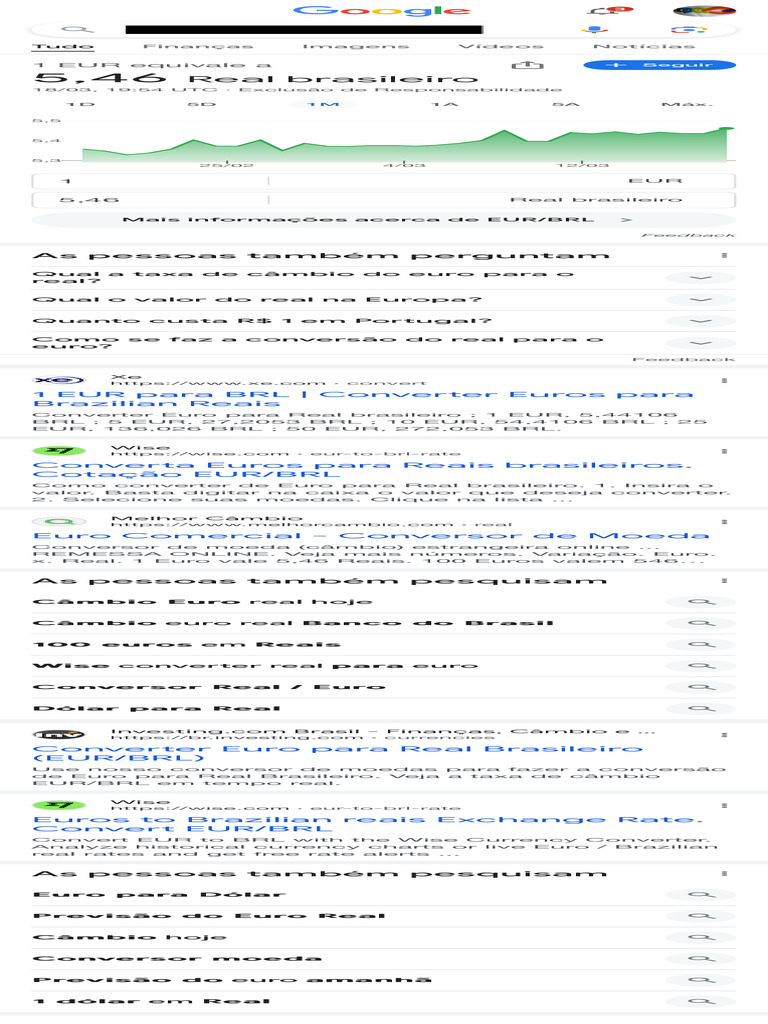This screenshot has width=768, height=1024.
Task: Open 'Euro Comercial - Conversor de Moeda' link
Action: coord(370,536)
